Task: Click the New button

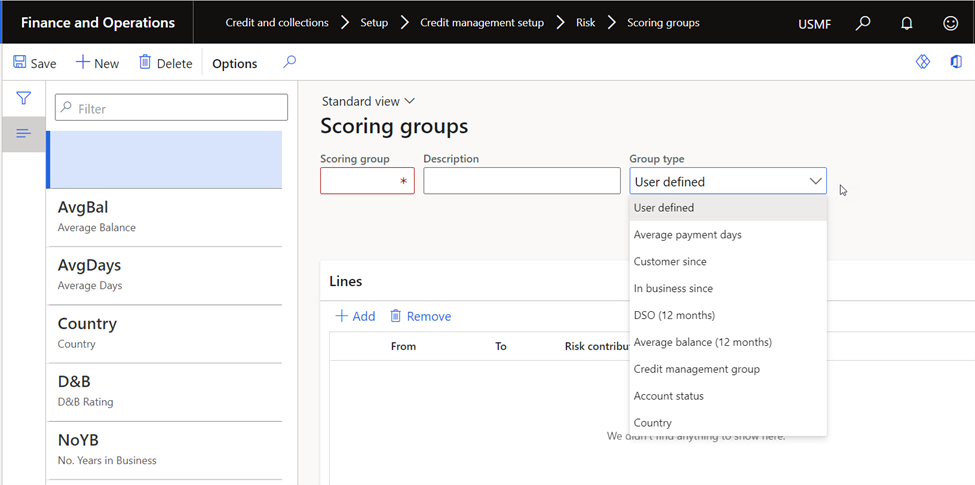Action: pyautogui.click(x=98, y=63)
